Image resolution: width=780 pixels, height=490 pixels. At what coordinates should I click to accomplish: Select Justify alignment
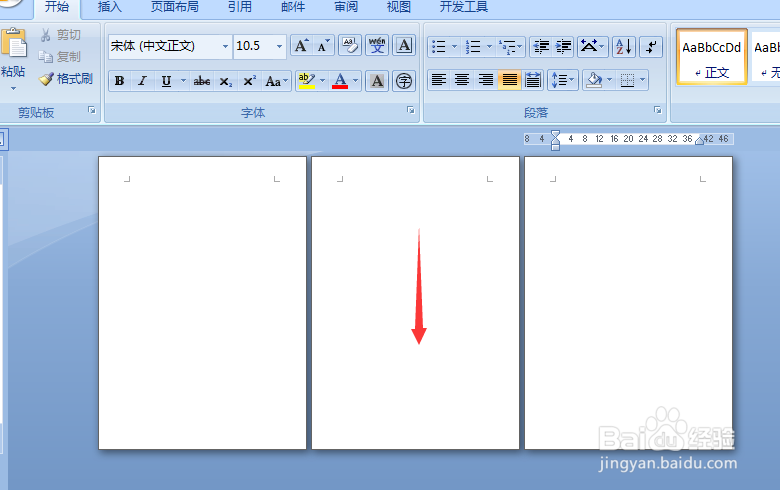pyautogui.click(x=509, y=80)
